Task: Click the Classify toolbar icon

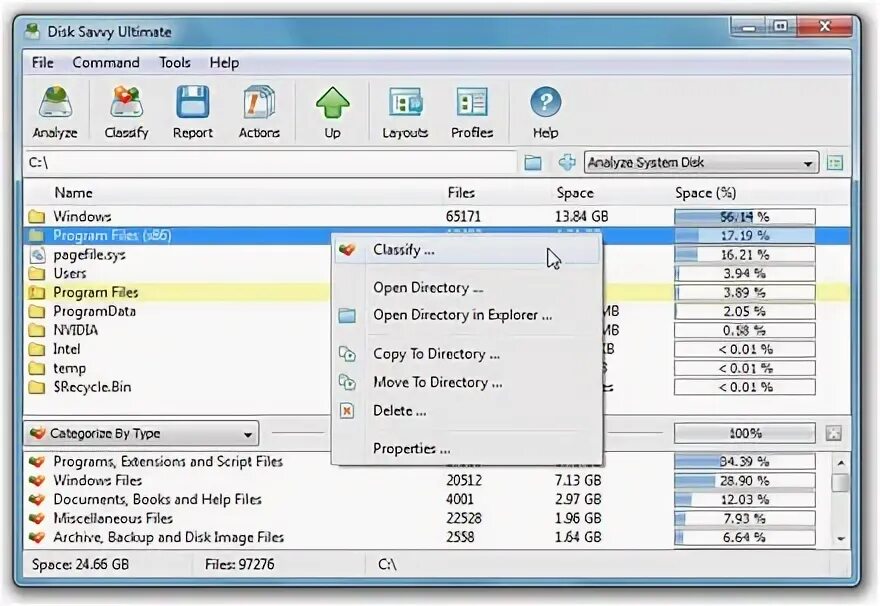Action: 126,102
